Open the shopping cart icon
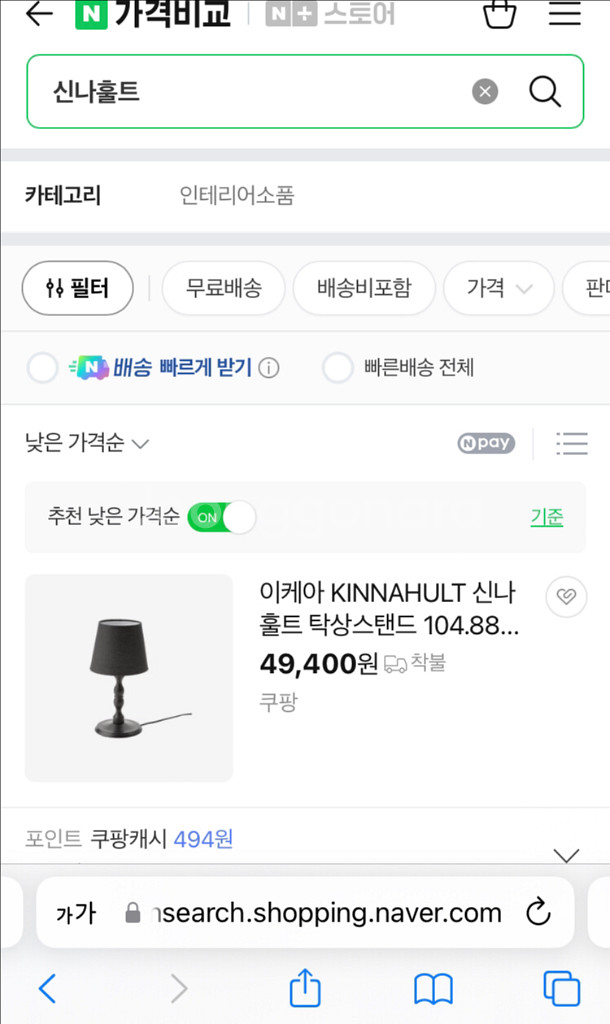Image resolution: width=610 pixels, height=1024 pixels. click(x=499, y=14)
